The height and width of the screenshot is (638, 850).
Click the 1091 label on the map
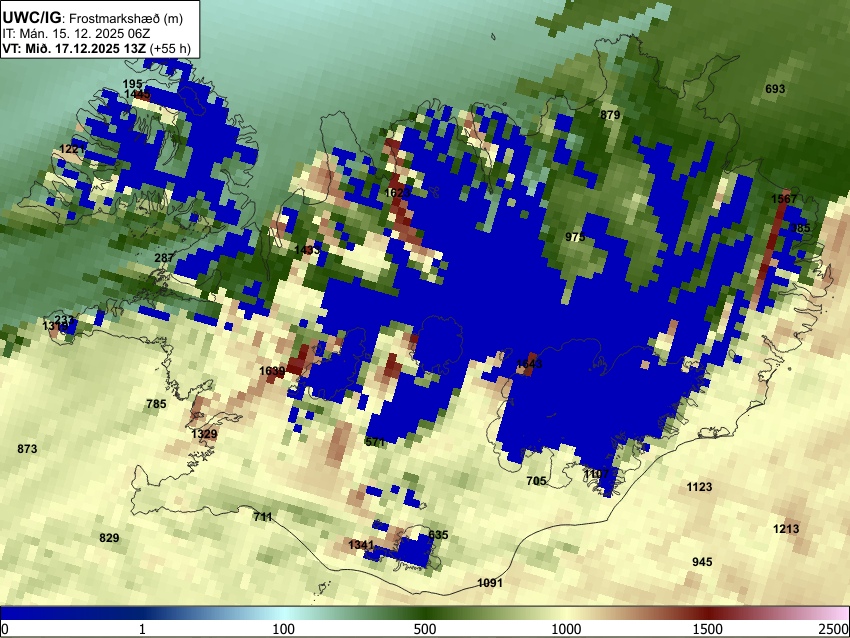tap(490, 583)
